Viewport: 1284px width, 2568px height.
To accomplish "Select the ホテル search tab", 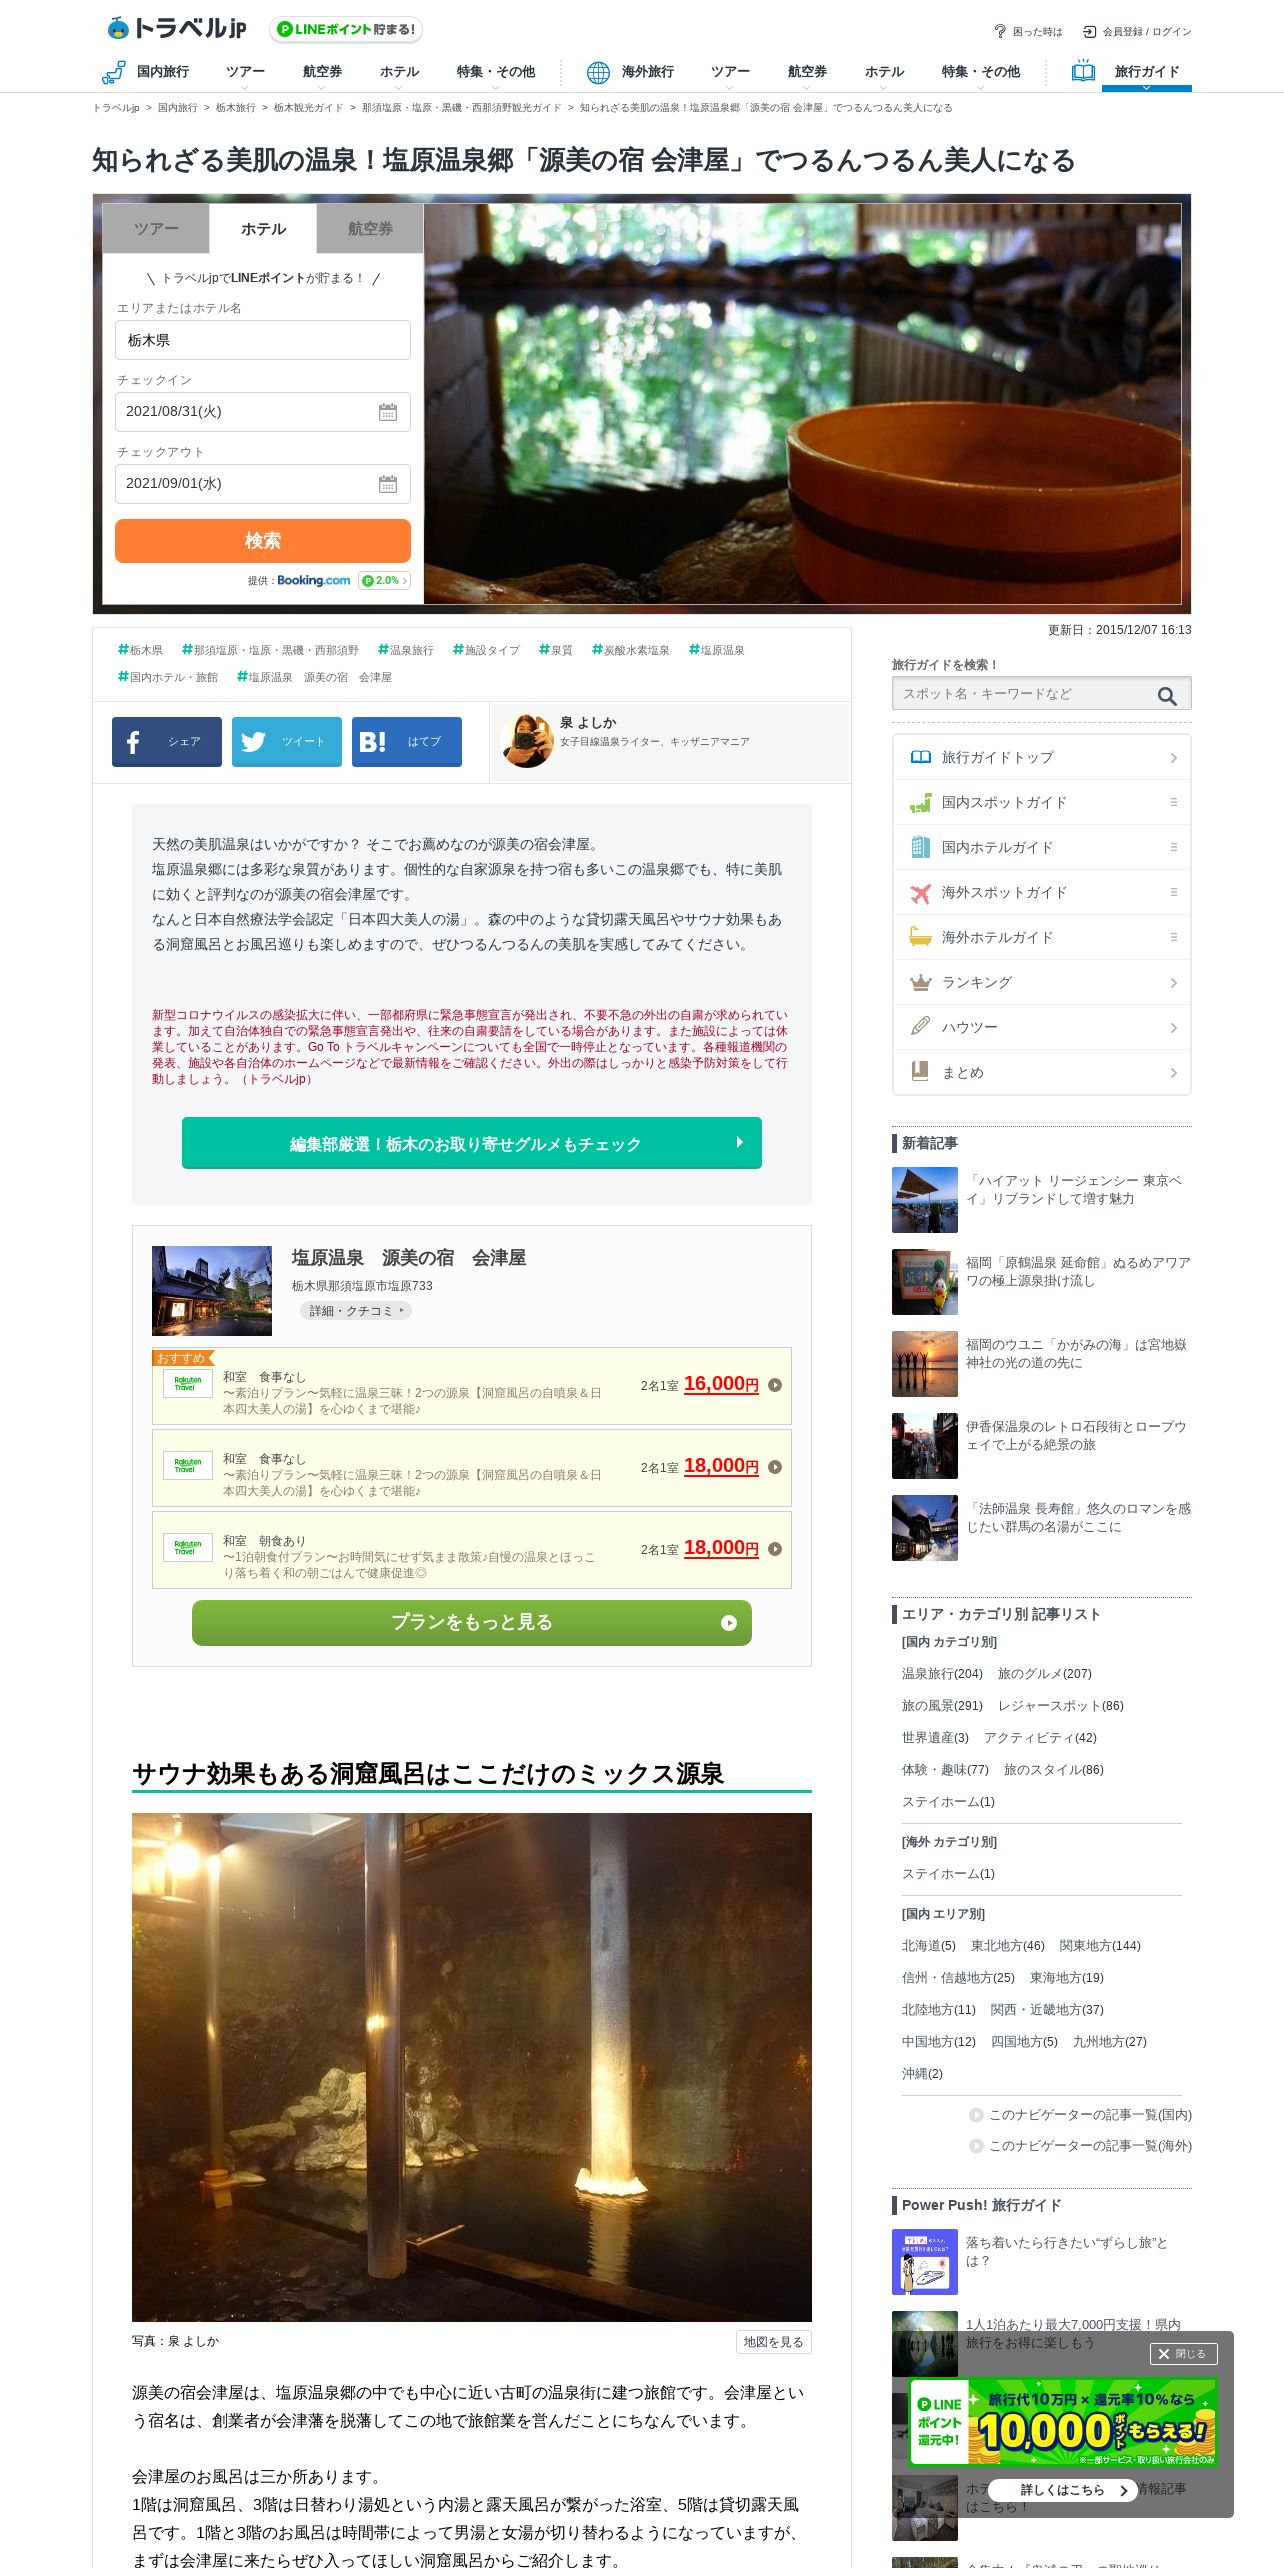I will 263,229.
